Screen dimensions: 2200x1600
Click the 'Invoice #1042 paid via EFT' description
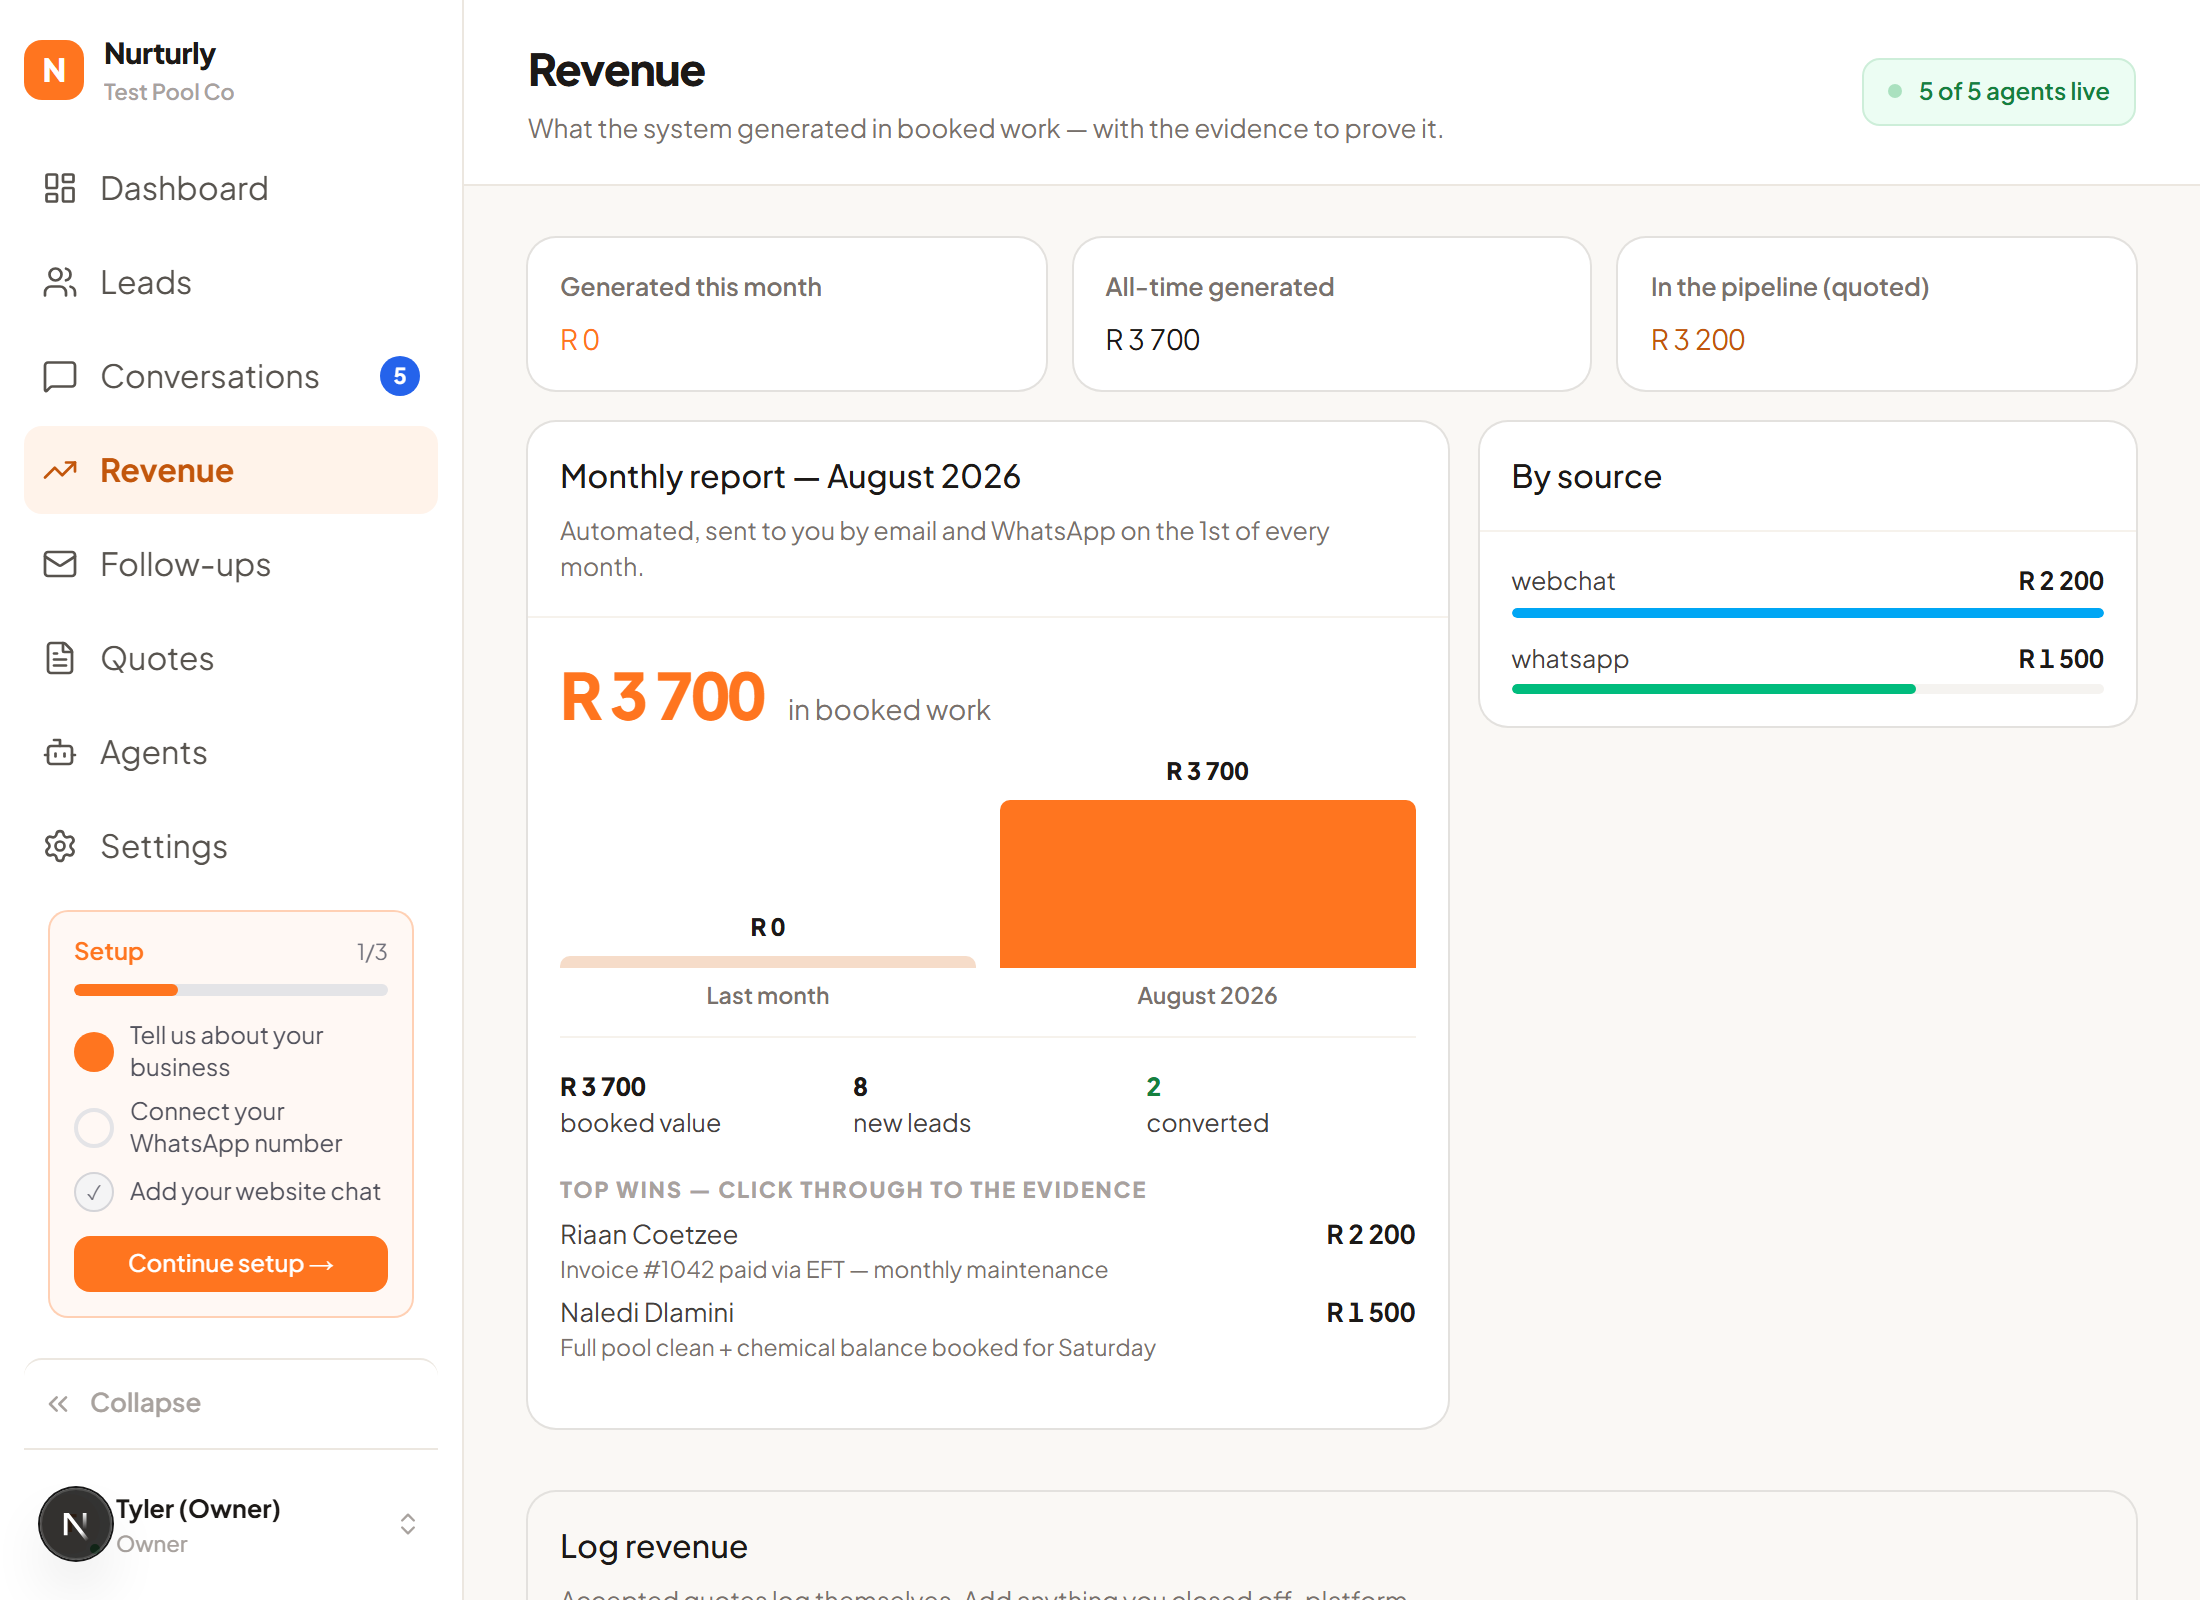(834, 1270)
